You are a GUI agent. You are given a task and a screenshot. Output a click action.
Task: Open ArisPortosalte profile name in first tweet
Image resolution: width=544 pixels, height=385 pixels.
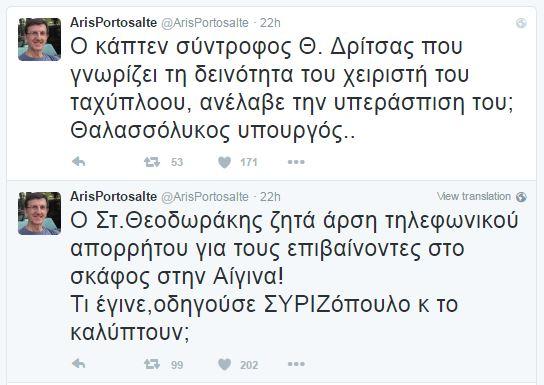tap(113, 23)
